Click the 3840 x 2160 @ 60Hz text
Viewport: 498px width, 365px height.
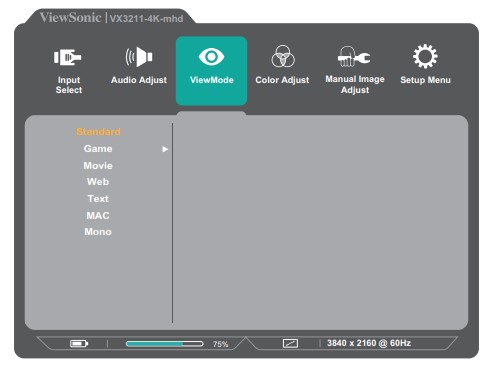coord(369,343)
